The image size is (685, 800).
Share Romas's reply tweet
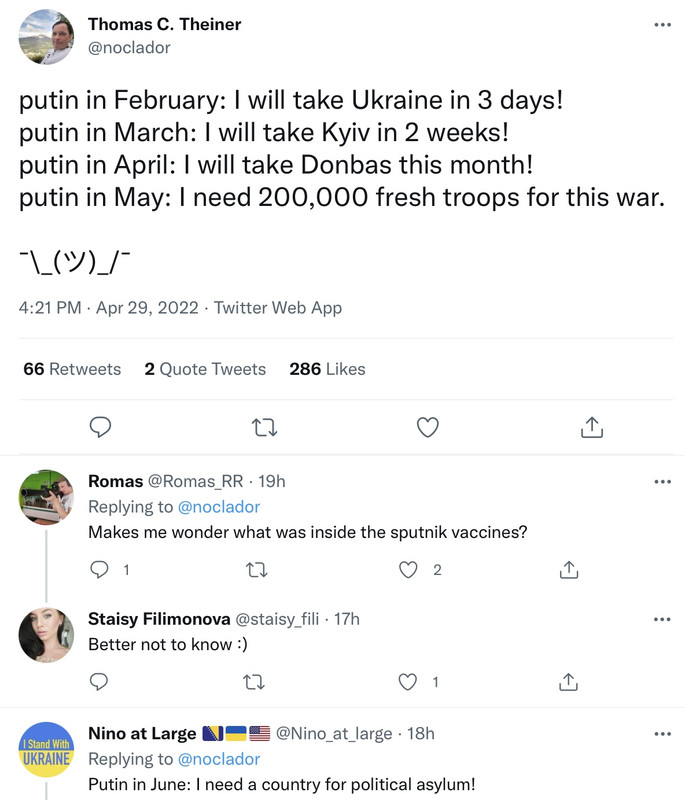click(568, 569)
